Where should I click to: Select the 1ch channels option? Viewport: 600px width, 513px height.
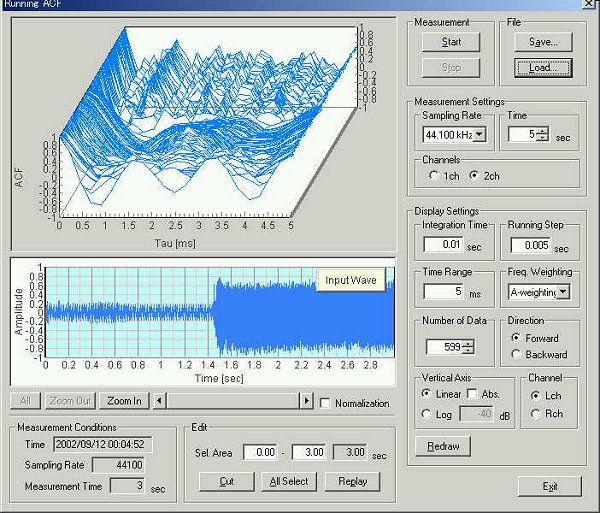click(433, 175)
